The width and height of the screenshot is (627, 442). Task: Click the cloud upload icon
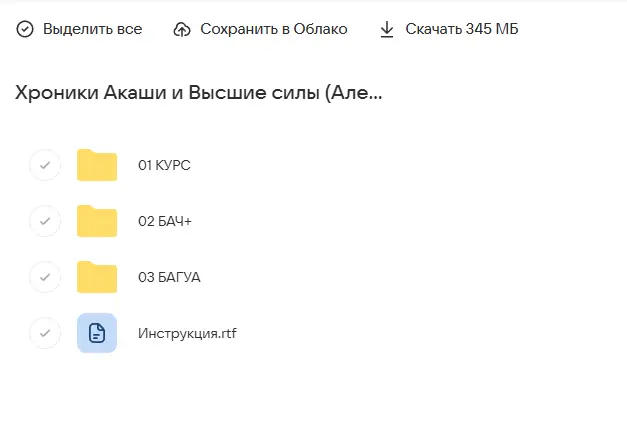(x=182, y=29)
